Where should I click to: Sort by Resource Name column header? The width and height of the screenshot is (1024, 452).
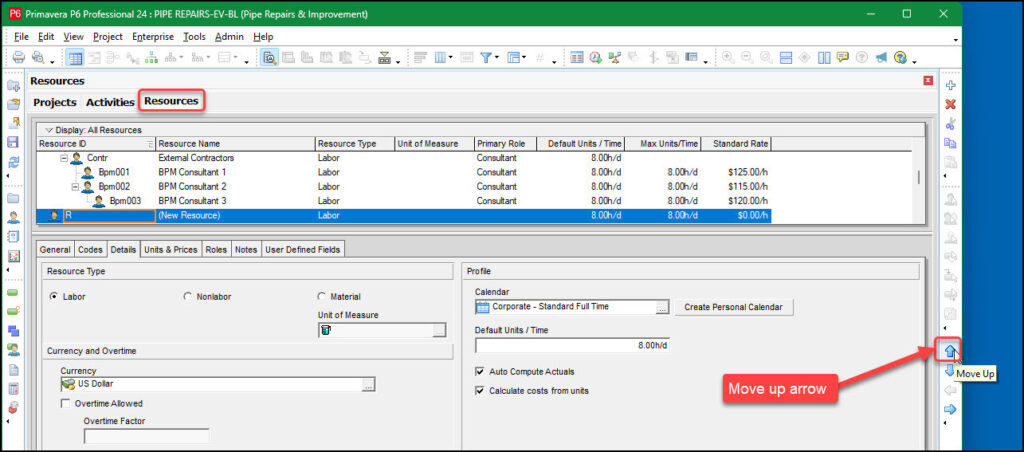click(236, 144)
